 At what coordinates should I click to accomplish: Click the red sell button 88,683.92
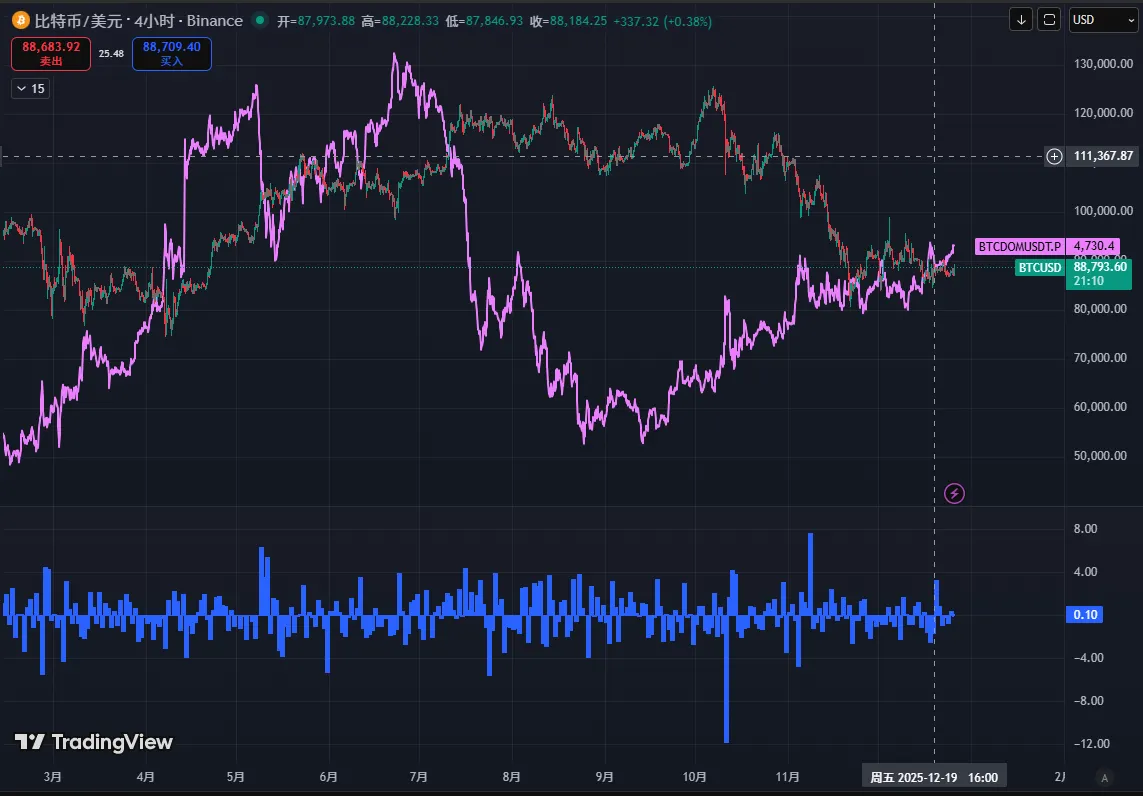(x=51, y=53)
